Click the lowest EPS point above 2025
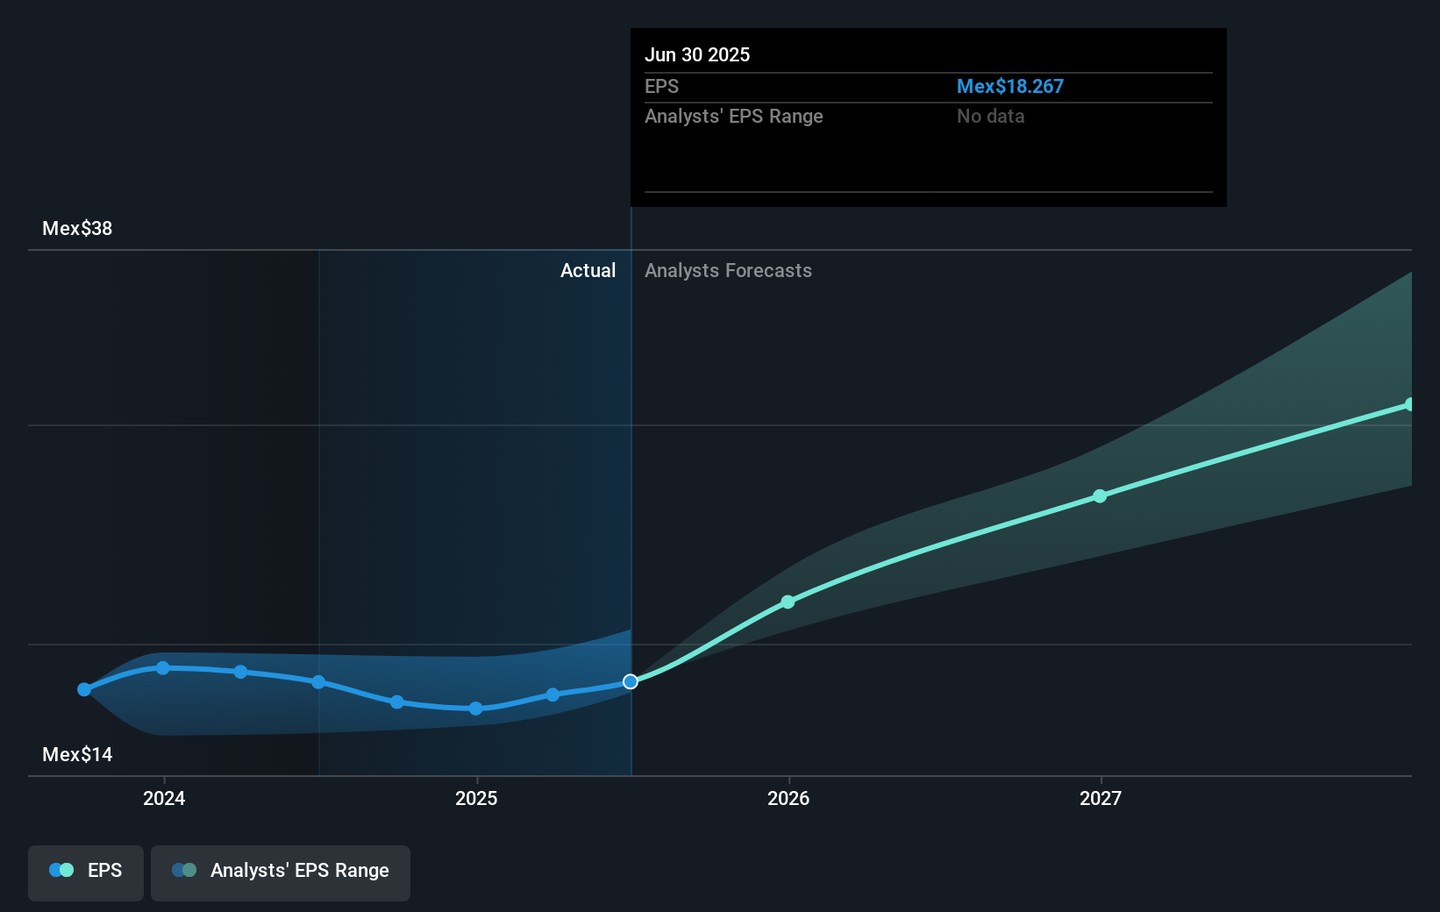This screenshot has width=1440, height=912. pyautogui.click(x=476, y=709)
